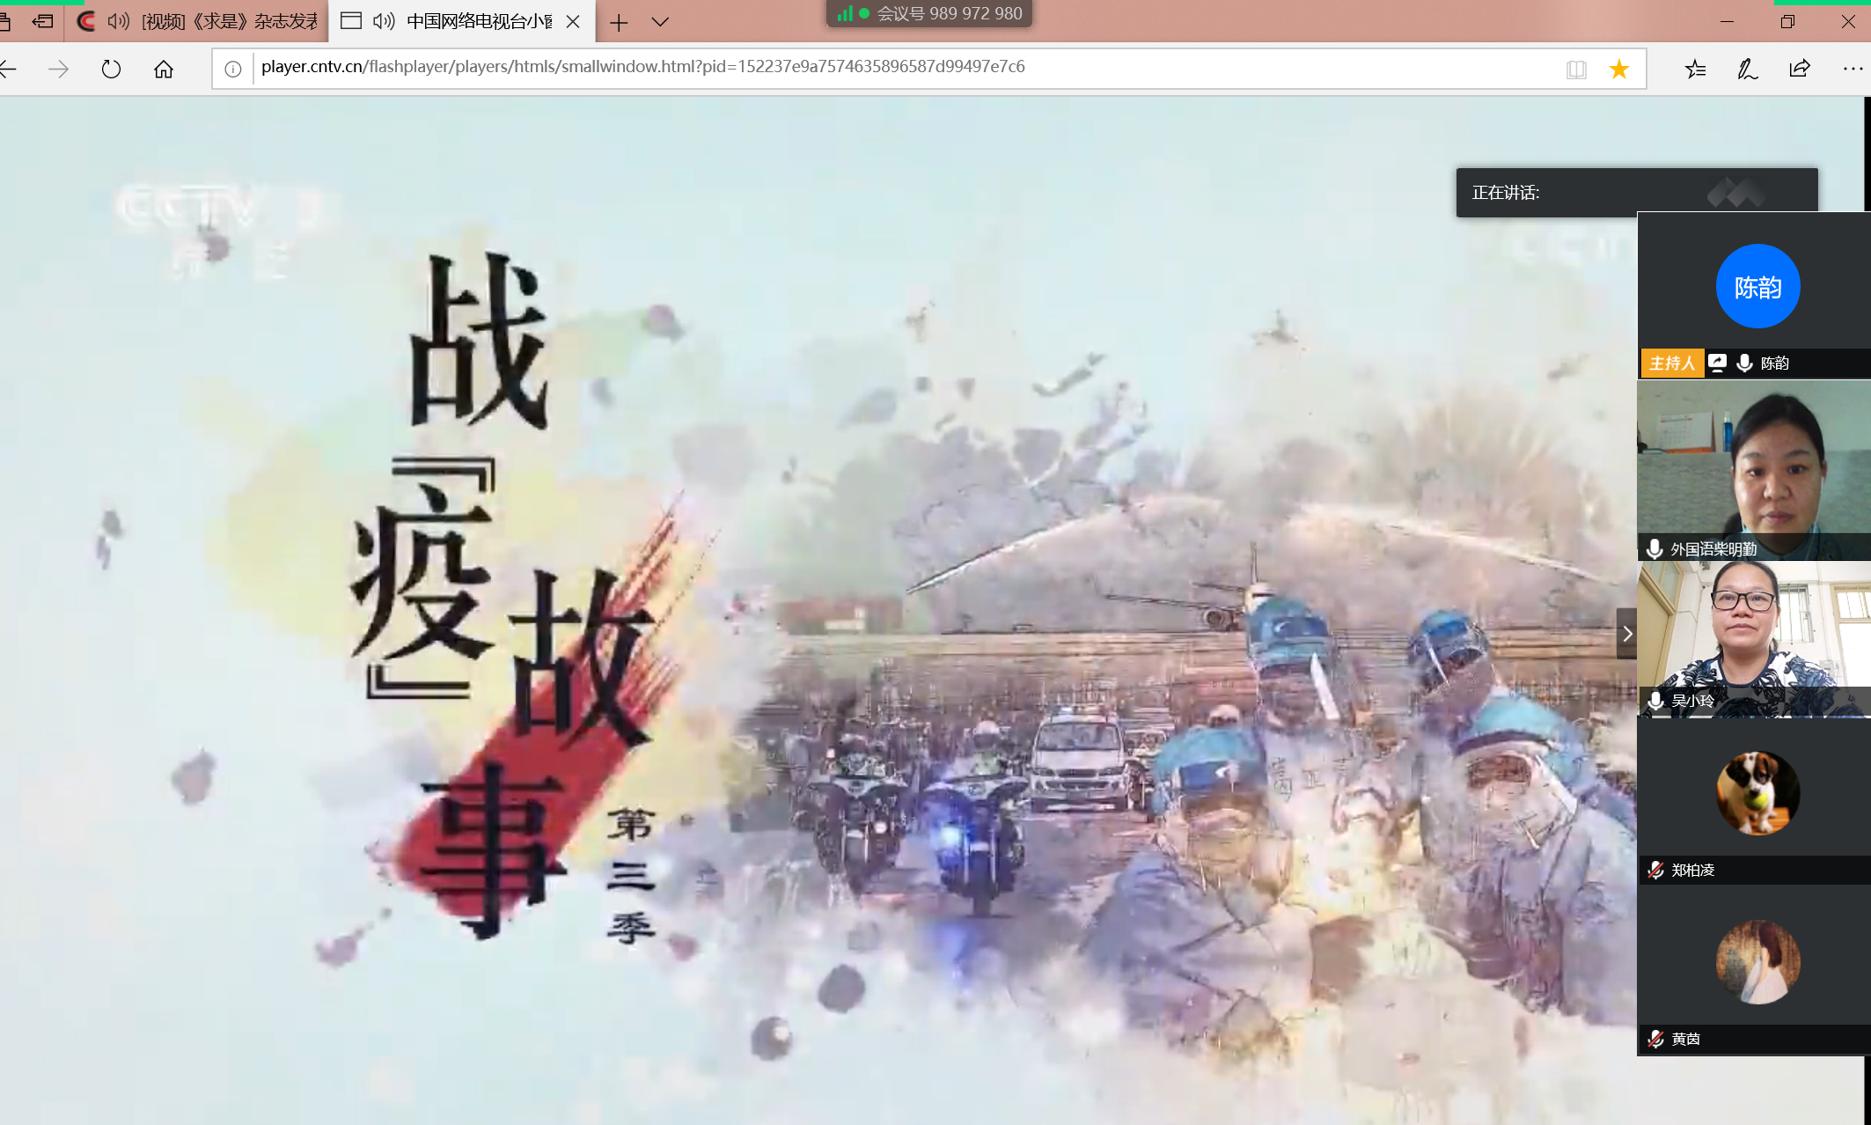Screen dimensions: 1871x1125
Task: Click 陈韵's blue avatar circle
Action: (1757, 287)
